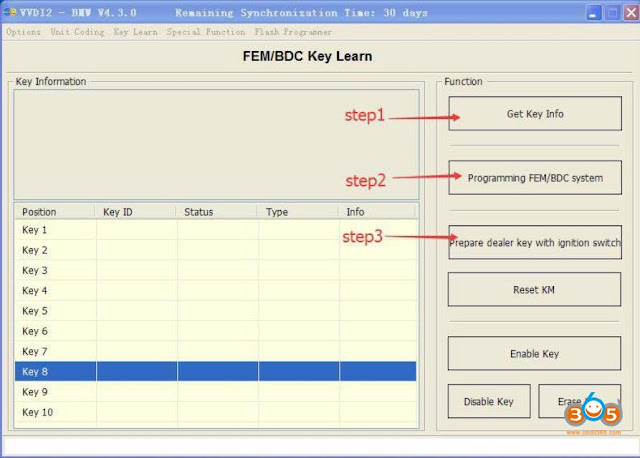Viewport: 640px width, 458px height.
Task: Open the Flash Programmer menu
Action: 293,32
